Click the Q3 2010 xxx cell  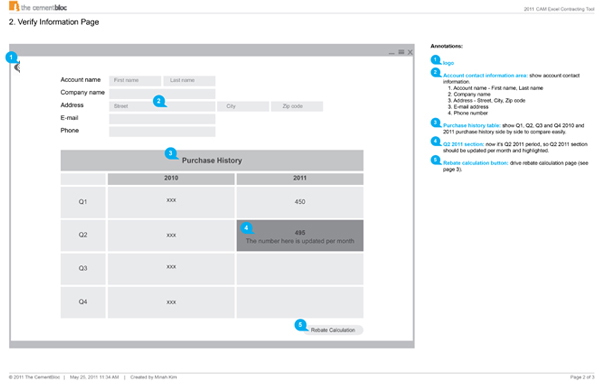click(x=171, y=269)
